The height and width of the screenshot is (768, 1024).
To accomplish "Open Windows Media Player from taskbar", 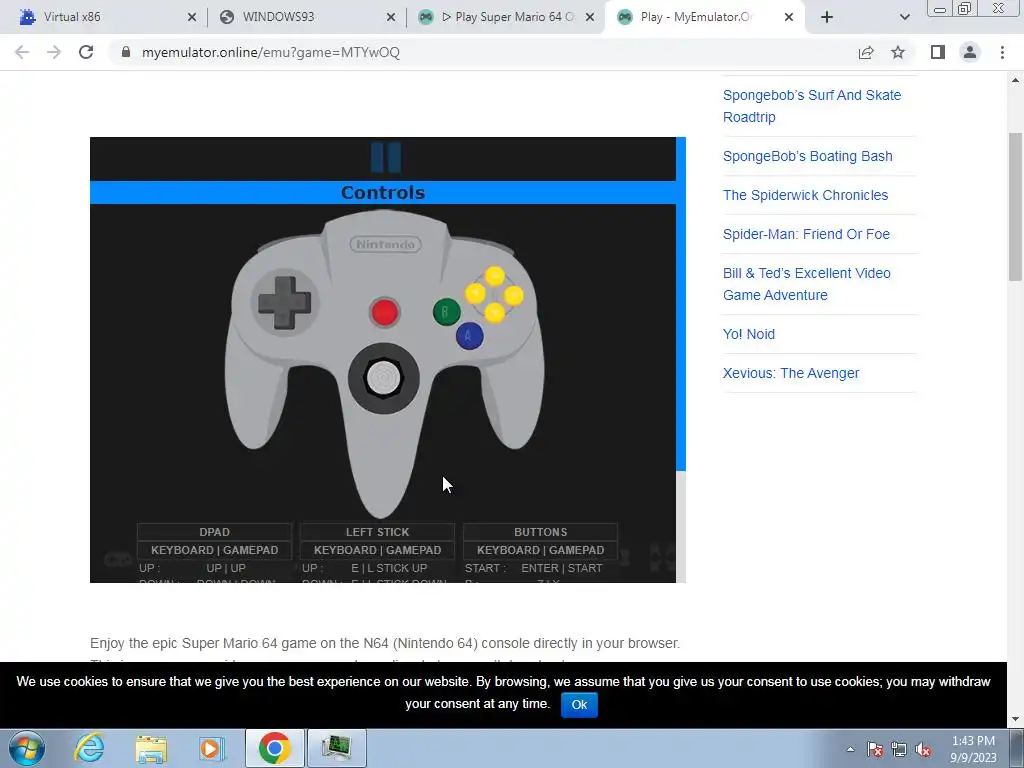I will [x=212, y=748].
